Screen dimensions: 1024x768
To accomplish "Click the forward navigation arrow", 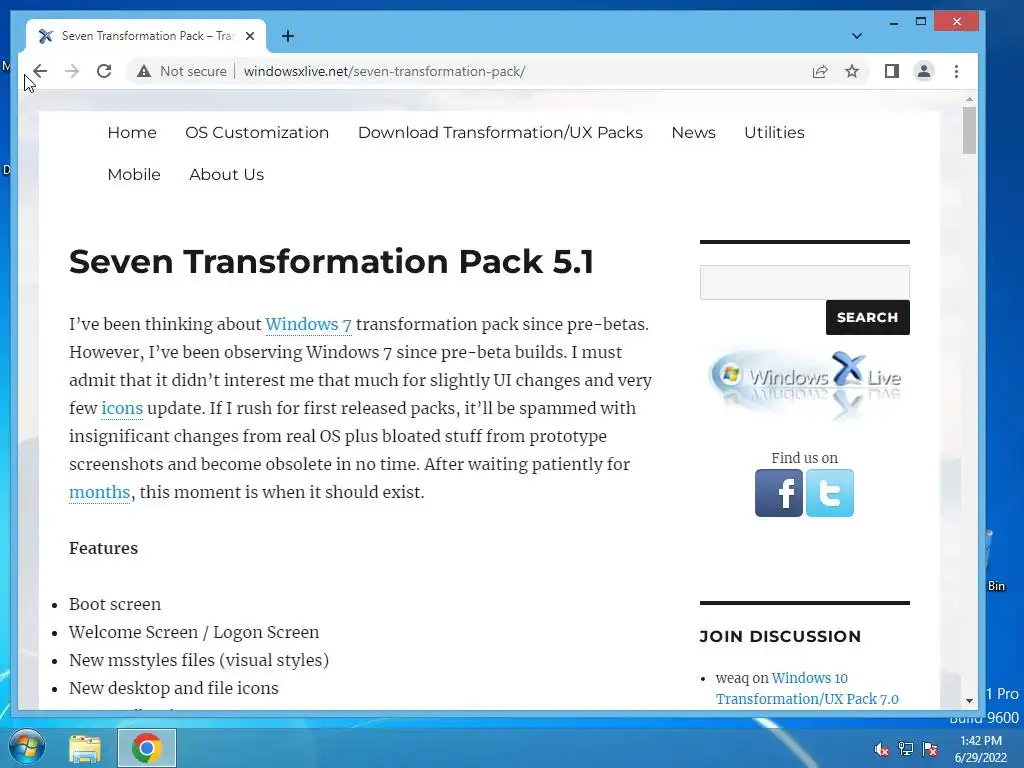I will click(x=72, y=71).
